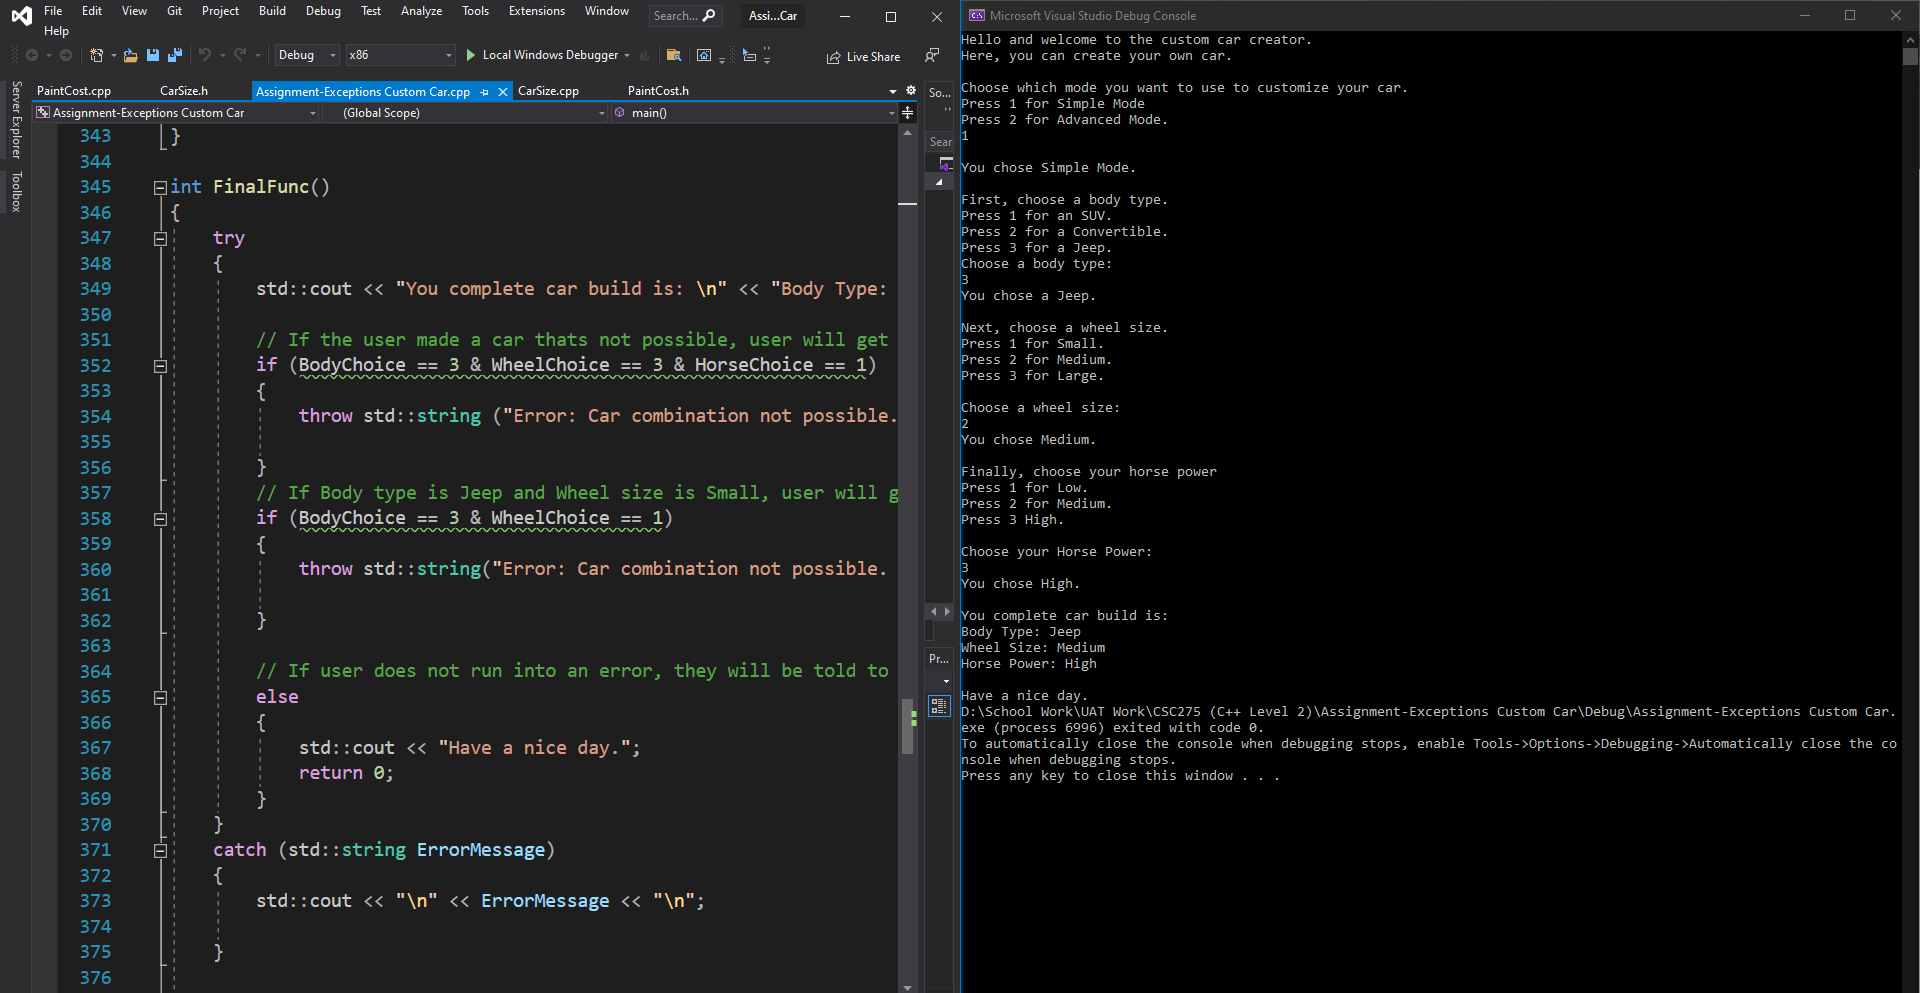Click the Open File folder icon
This screenshot has height=993, width=1920.
point(130,55)
